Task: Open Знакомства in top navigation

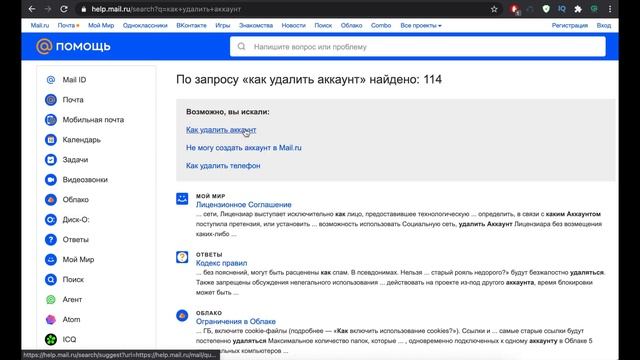Action: [x=256, y=25]
